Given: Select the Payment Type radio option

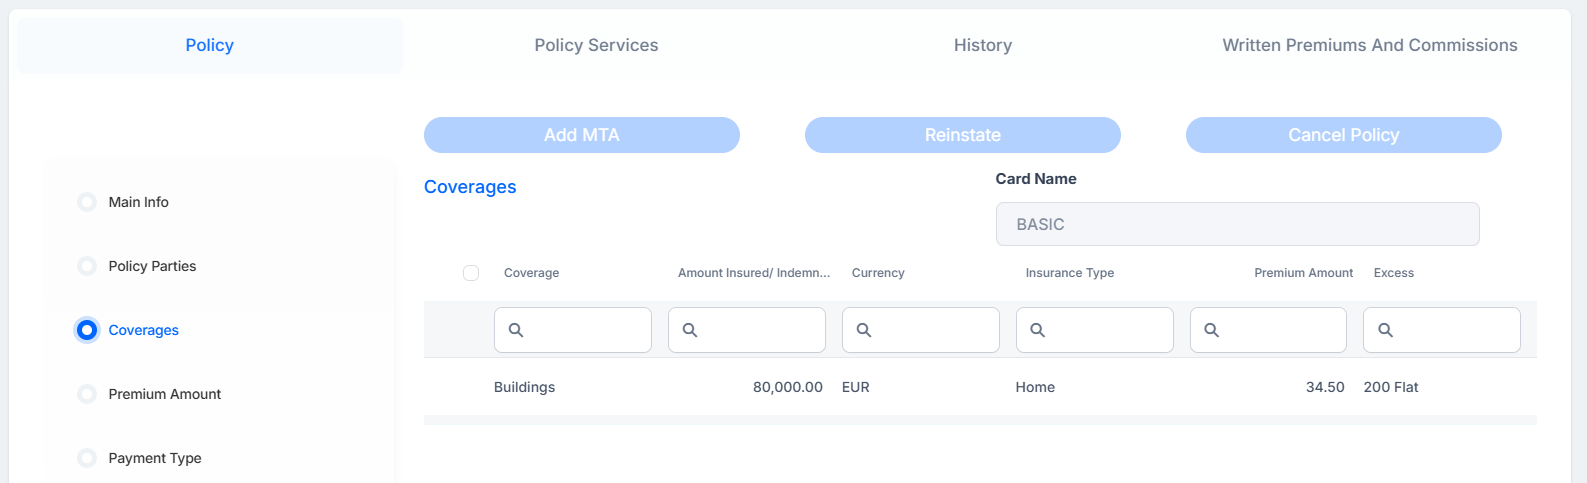Looking at the screenshot, I should pyautogui.click(x=87, y=458).
